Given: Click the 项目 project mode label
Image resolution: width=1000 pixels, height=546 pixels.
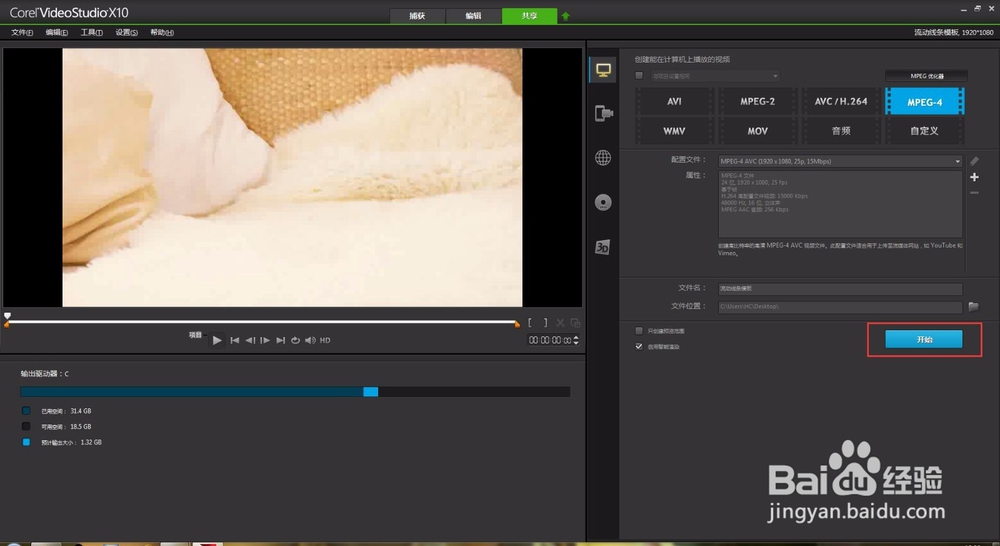Looking at the screenshot, I should coord(195,335).
